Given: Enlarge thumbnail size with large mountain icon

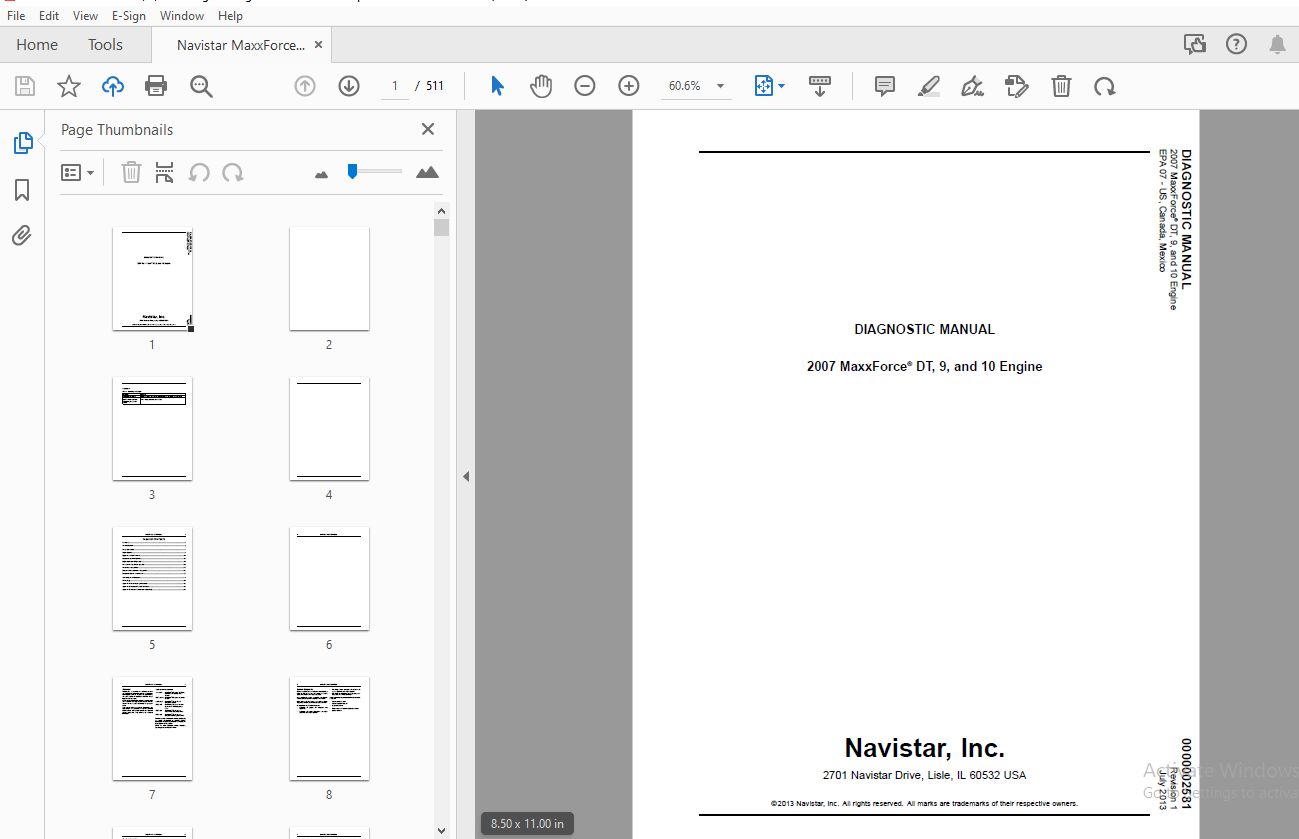Looking at the screenshot, I should coord(427,172).
